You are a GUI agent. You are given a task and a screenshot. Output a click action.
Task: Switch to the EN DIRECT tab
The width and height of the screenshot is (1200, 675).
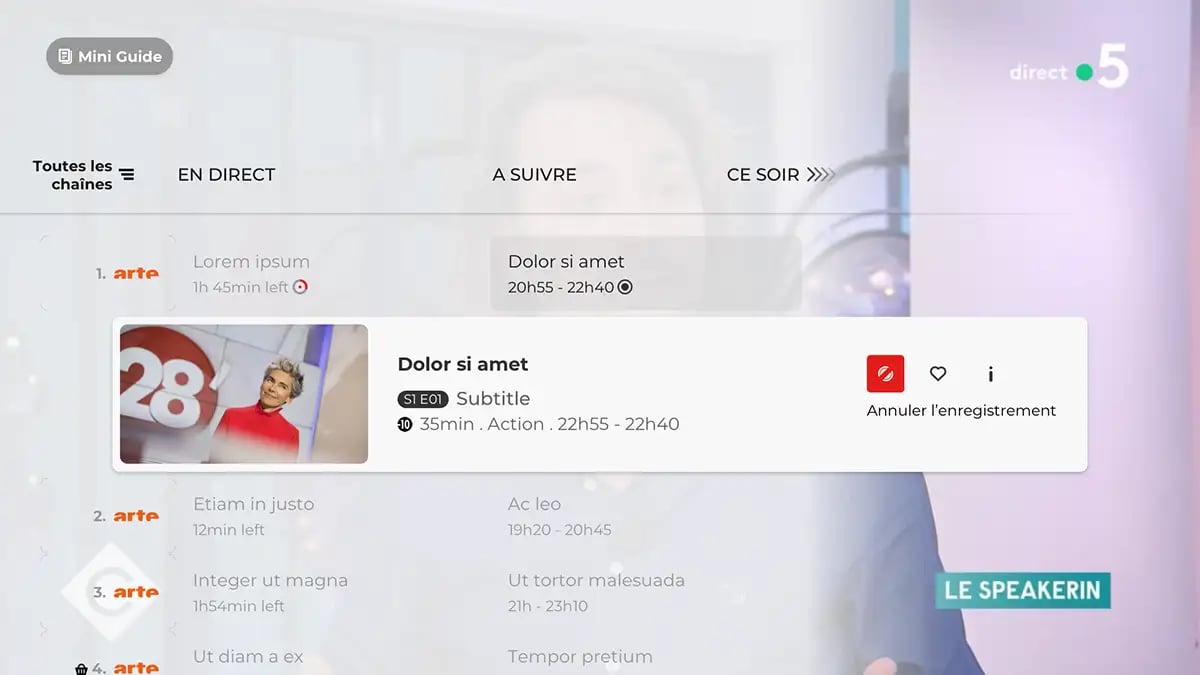(225, 174)
